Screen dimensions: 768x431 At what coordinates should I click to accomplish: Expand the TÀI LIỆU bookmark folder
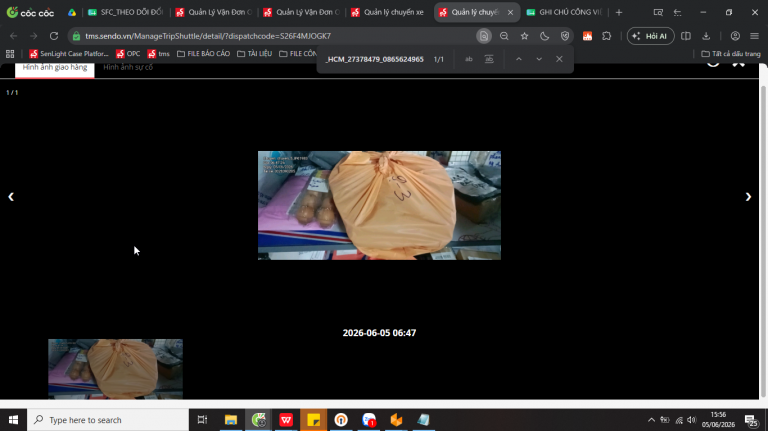click(x=254, y=54)
